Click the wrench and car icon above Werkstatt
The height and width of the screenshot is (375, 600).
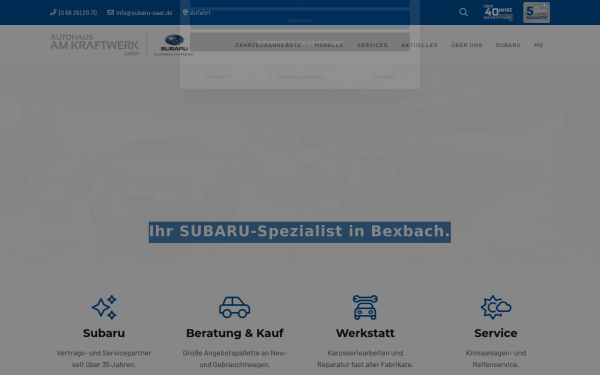(x=365, y=307)
